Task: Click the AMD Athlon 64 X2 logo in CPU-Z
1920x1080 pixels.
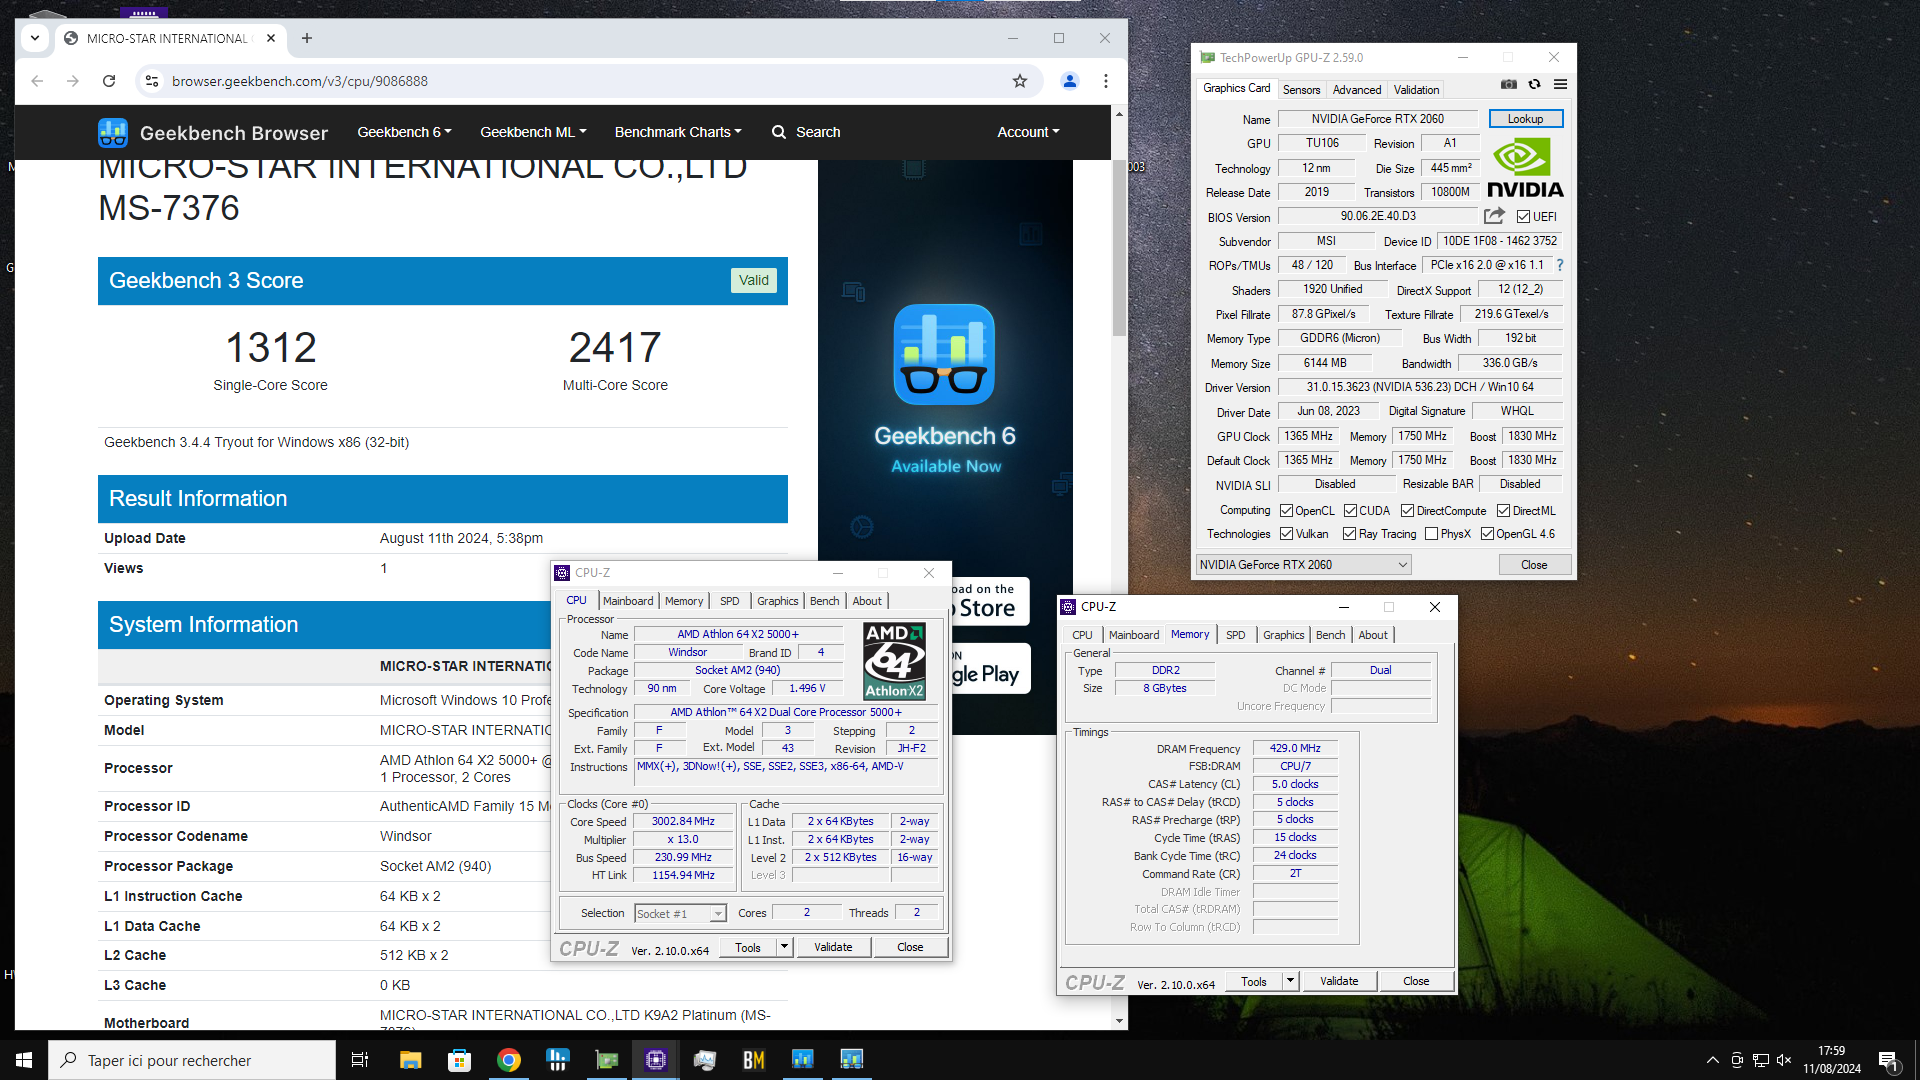Action: (894, 661)
